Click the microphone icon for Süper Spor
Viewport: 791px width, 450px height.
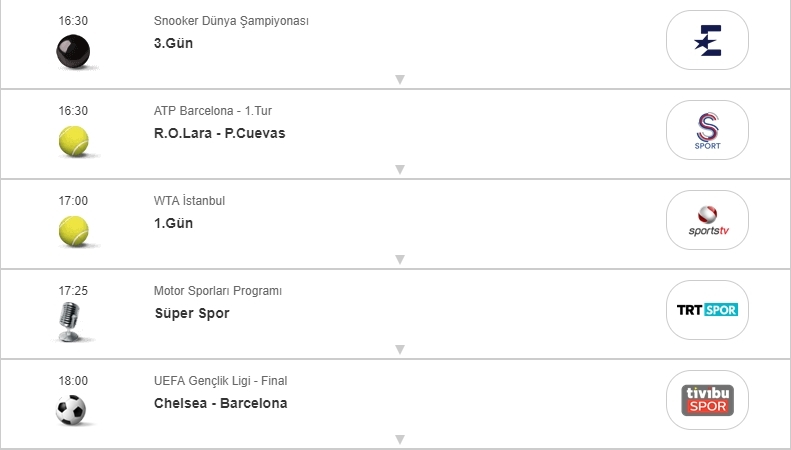click(x=71, y=322)
